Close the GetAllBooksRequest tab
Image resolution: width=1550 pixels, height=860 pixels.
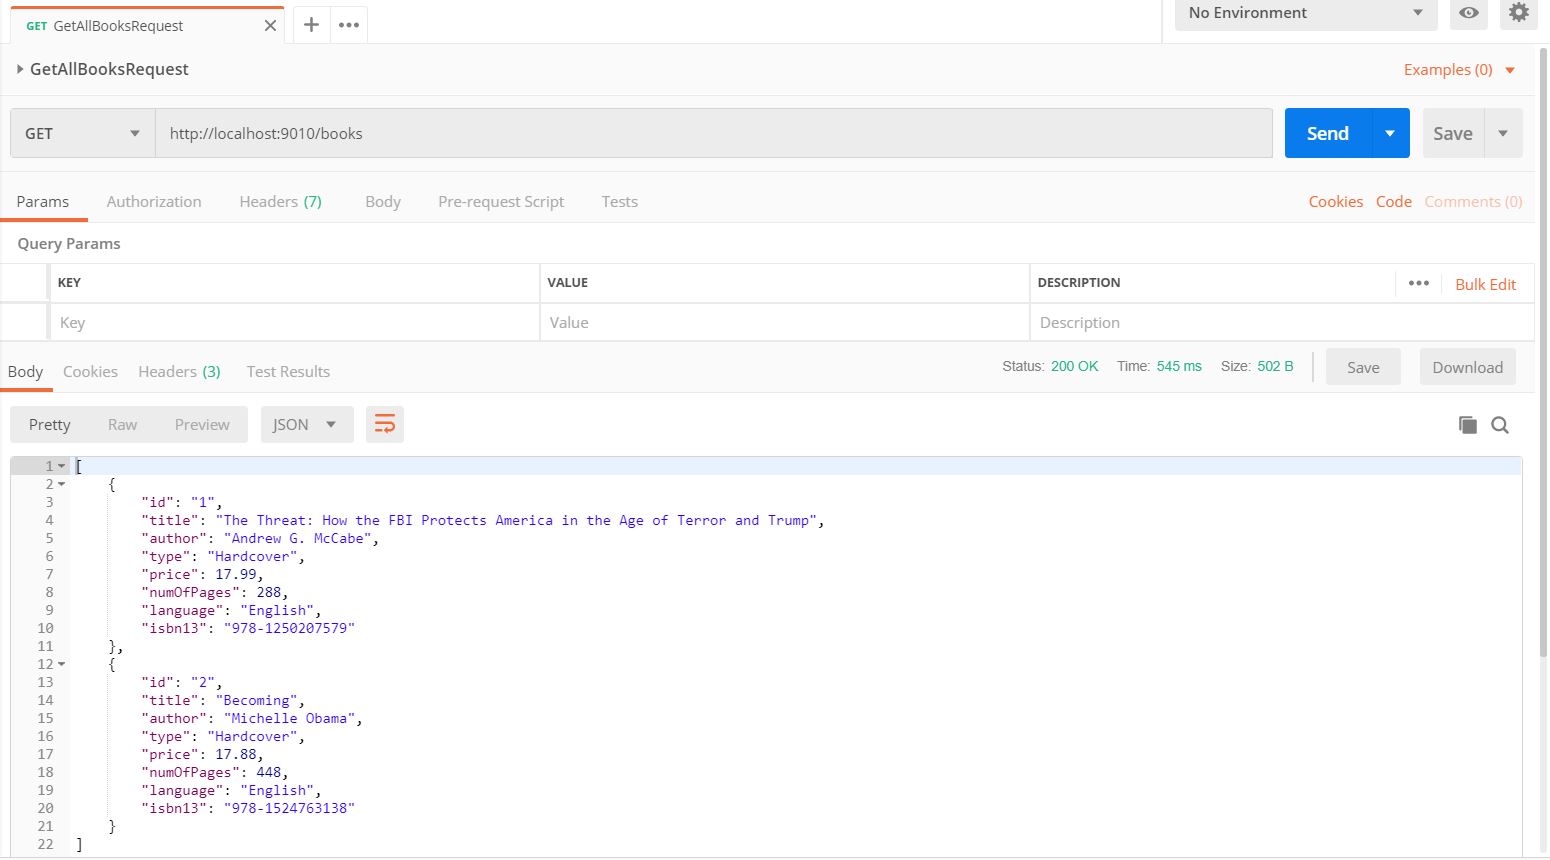(270, 26)
